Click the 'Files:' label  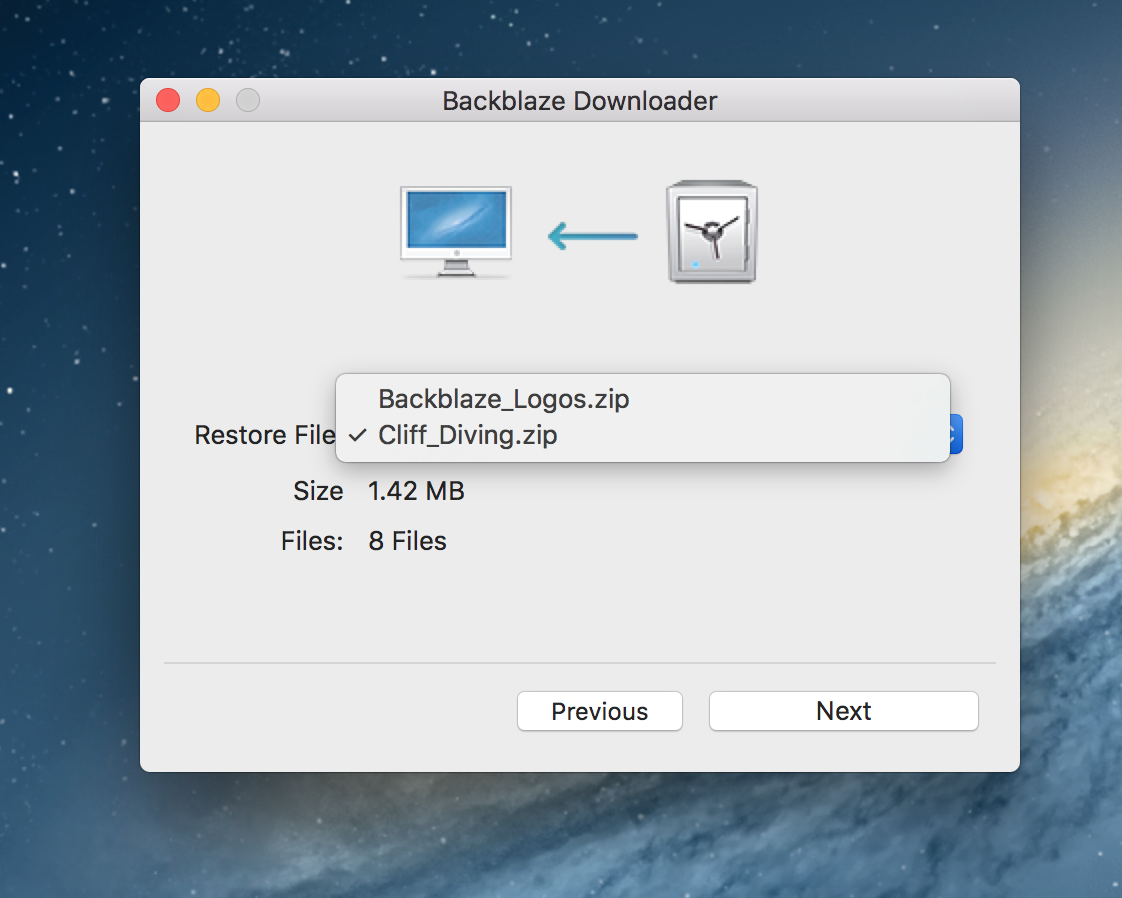[312, 542]
